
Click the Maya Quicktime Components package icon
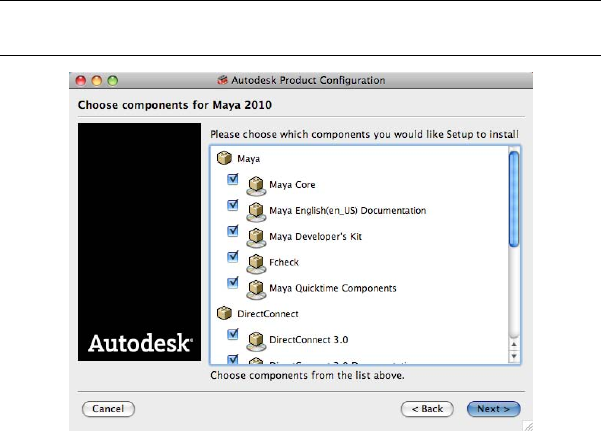click(x=256, y=289)
